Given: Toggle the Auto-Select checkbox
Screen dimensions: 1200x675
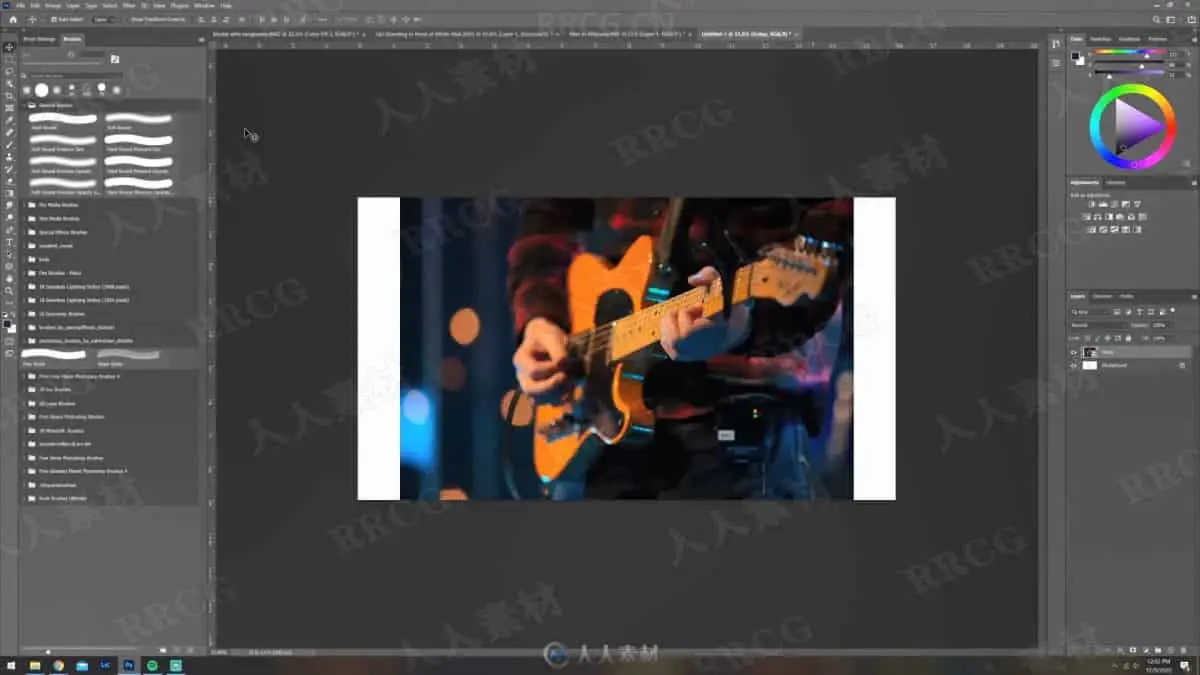Looking at the screenshot, I should click(54, 19).
